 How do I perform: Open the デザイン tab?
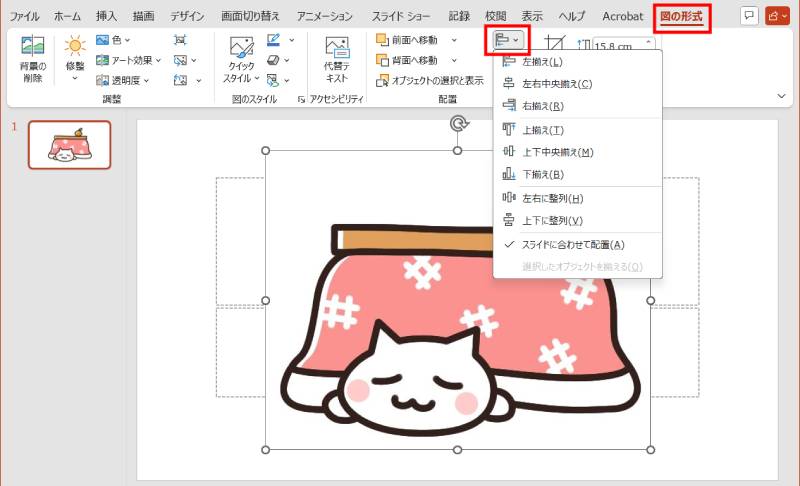(187, 16)
